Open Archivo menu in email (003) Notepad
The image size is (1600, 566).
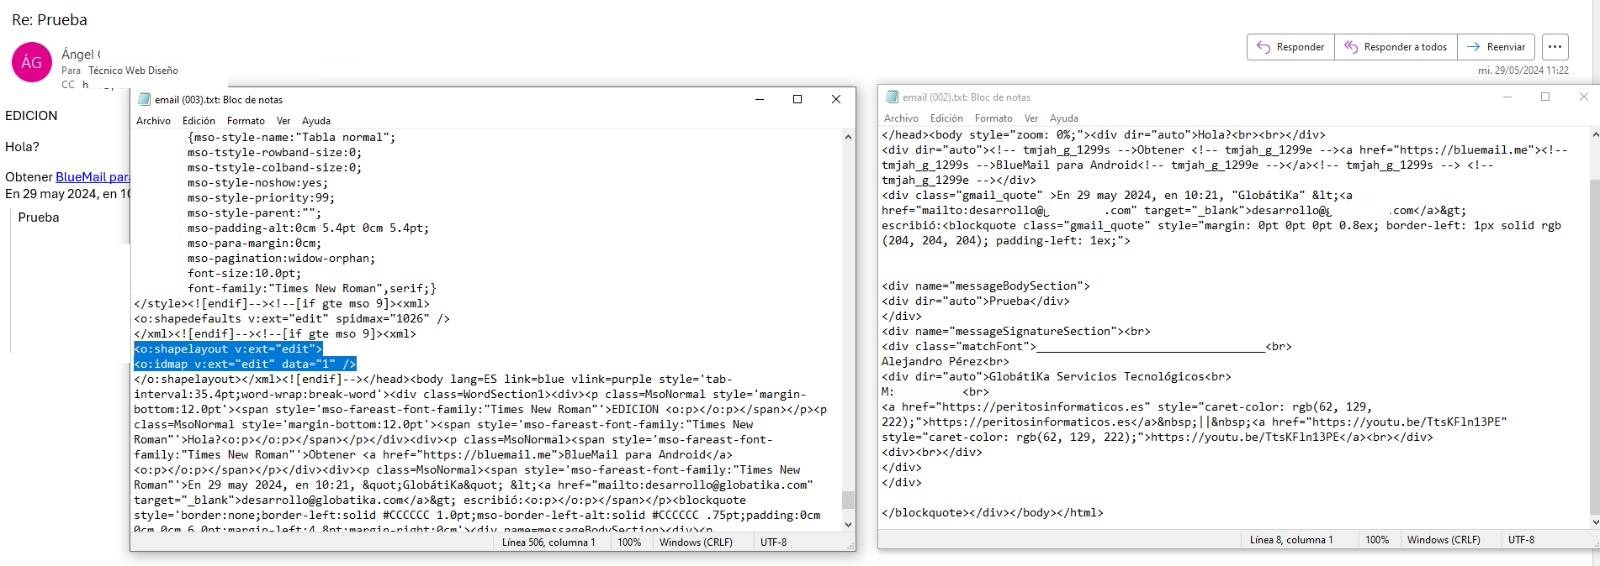[154, 121]
